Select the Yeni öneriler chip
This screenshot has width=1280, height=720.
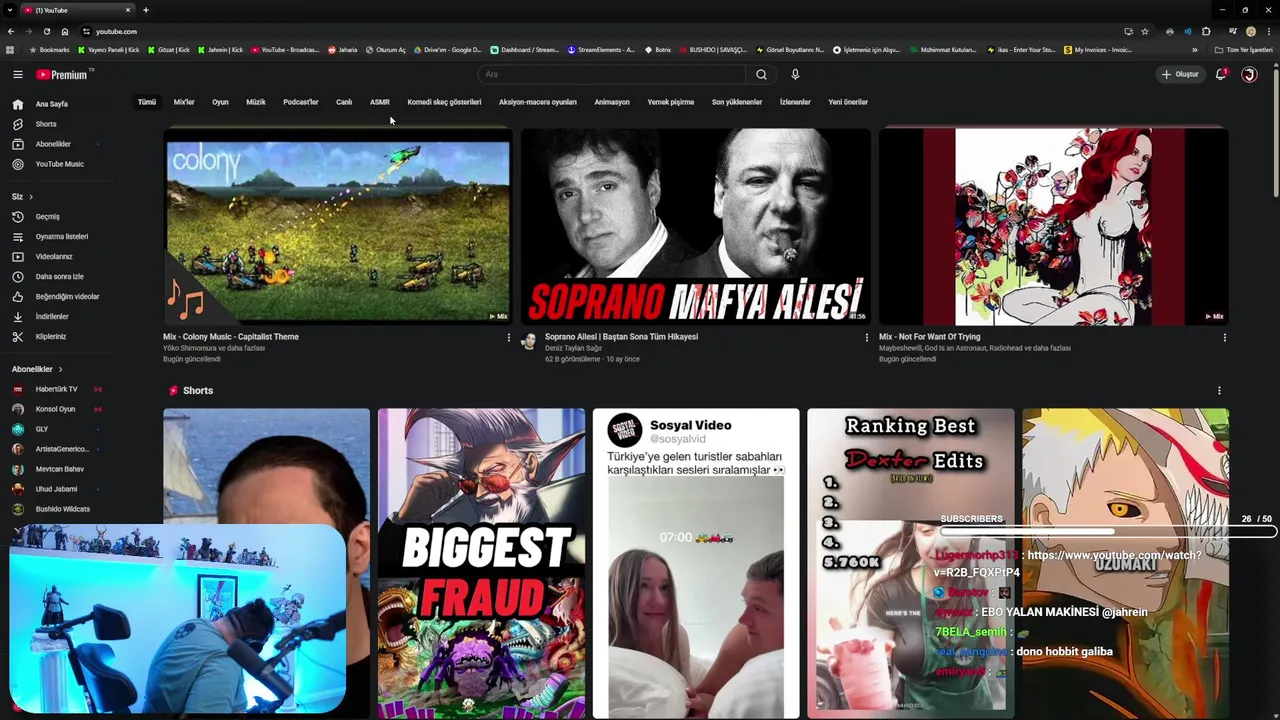848,102
